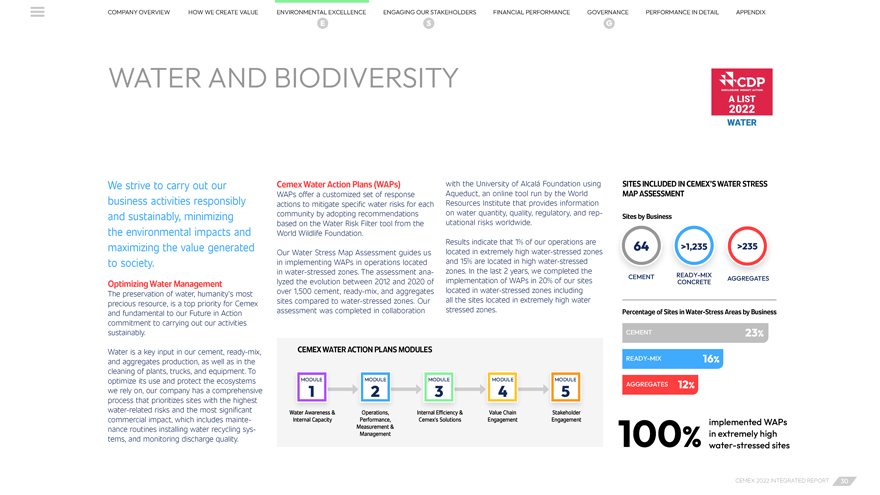Click 'Sites by Business' subheading
The image size is (880, 495).
[x=647, y=217]
